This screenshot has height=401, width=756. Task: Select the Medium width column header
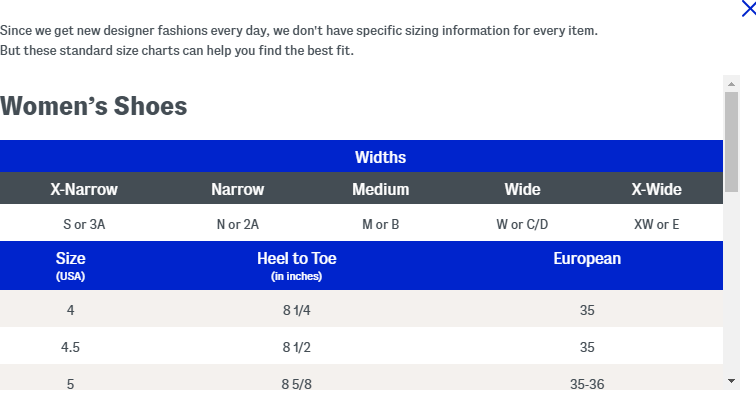(380, 189)
